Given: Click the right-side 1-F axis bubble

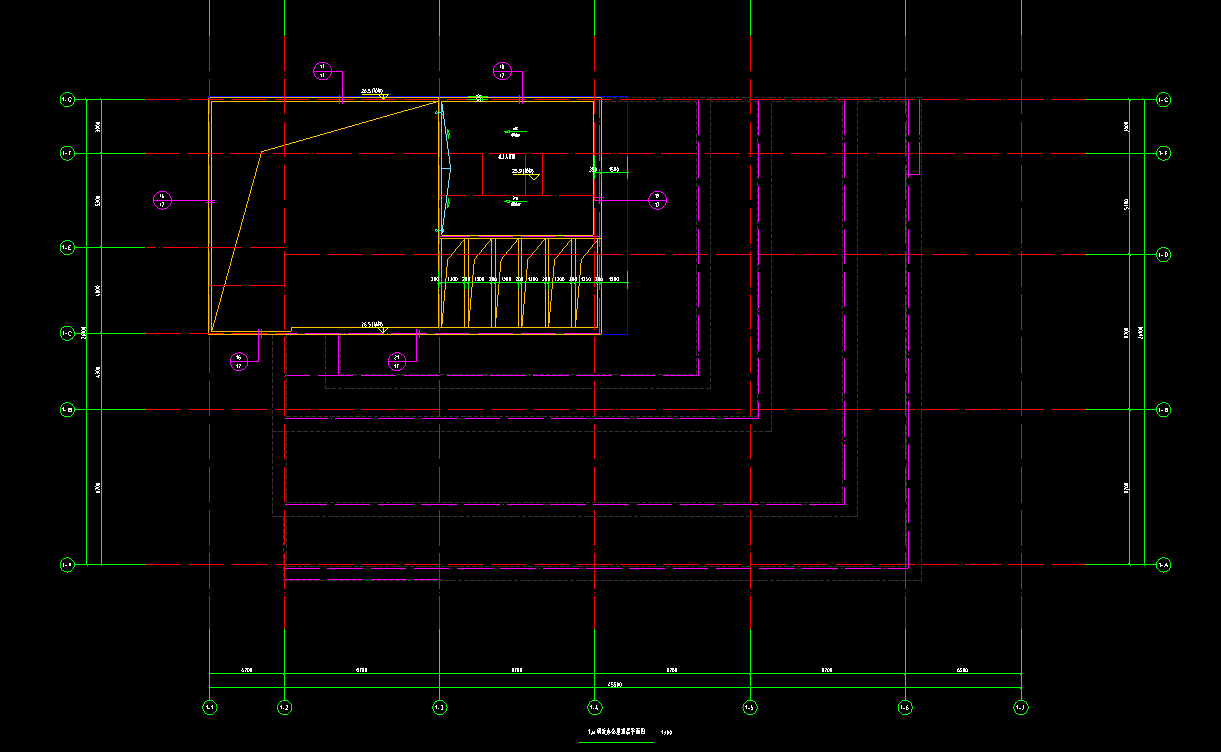Looking at the screenshot, I should tap(1163, 153).
